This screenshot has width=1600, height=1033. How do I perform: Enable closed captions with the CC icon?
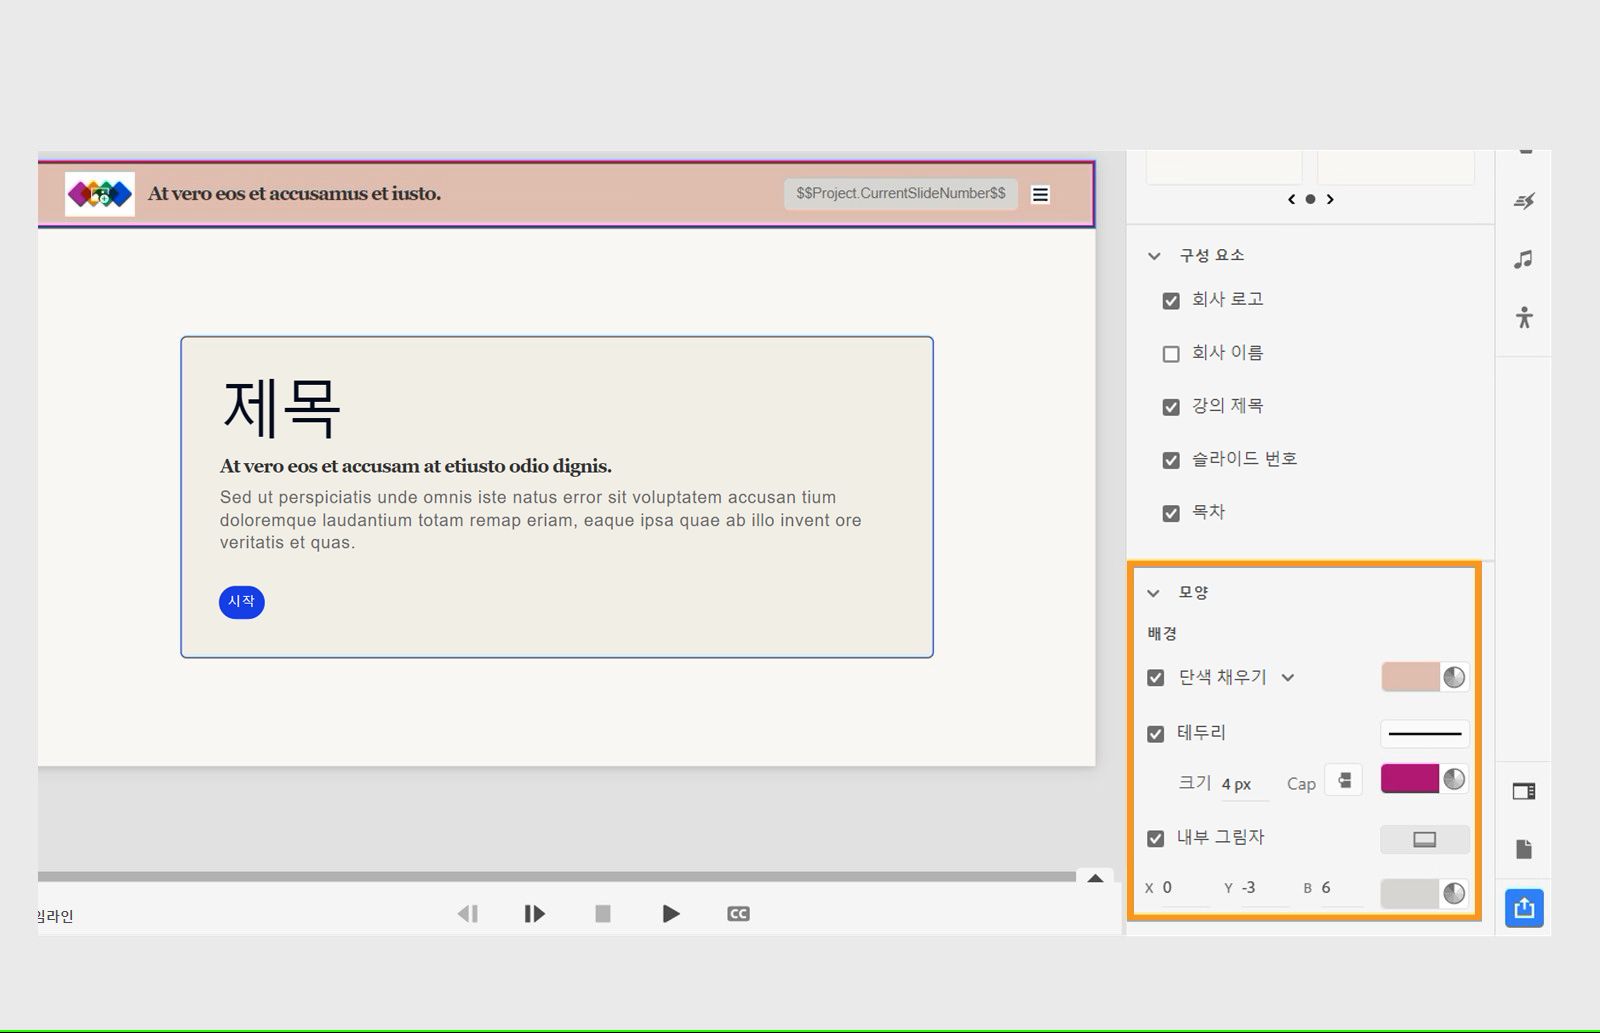click(x=739, y=913)
